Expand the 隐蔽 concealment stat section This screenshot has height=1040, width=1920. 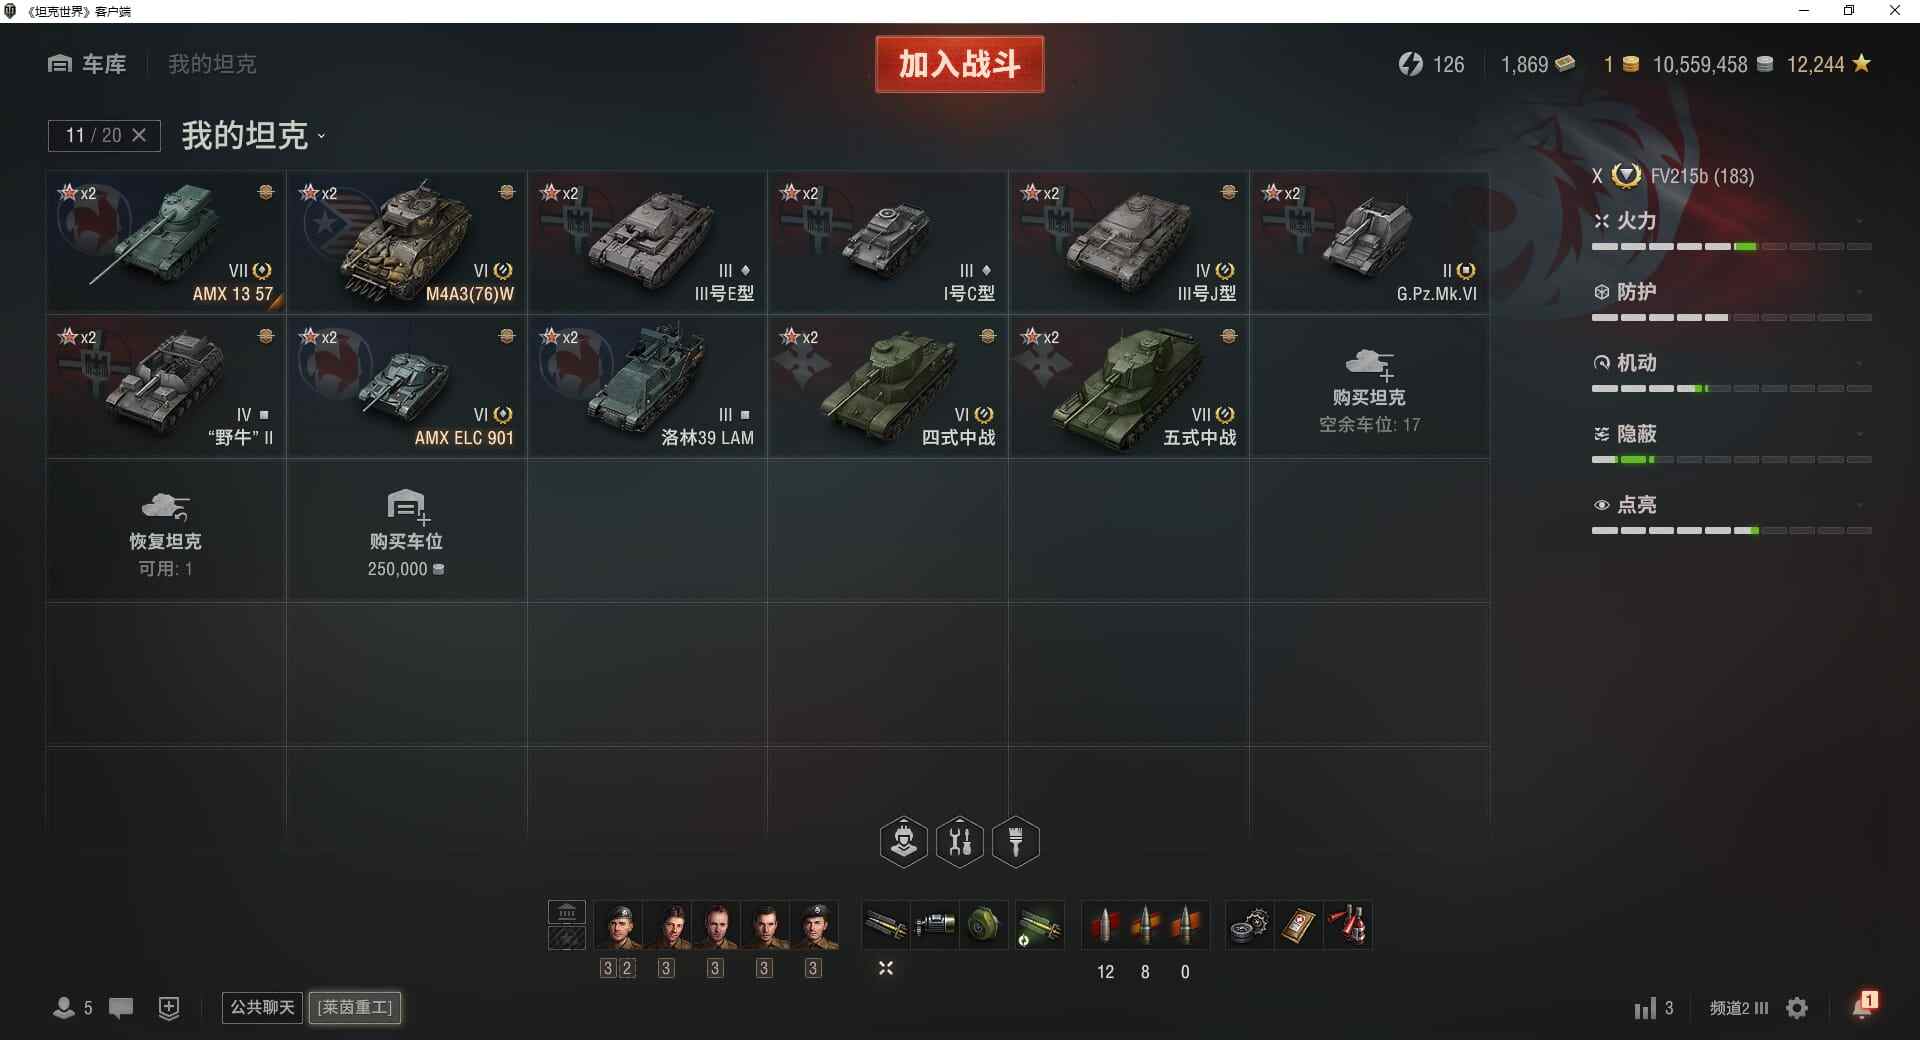(1731, 434)
